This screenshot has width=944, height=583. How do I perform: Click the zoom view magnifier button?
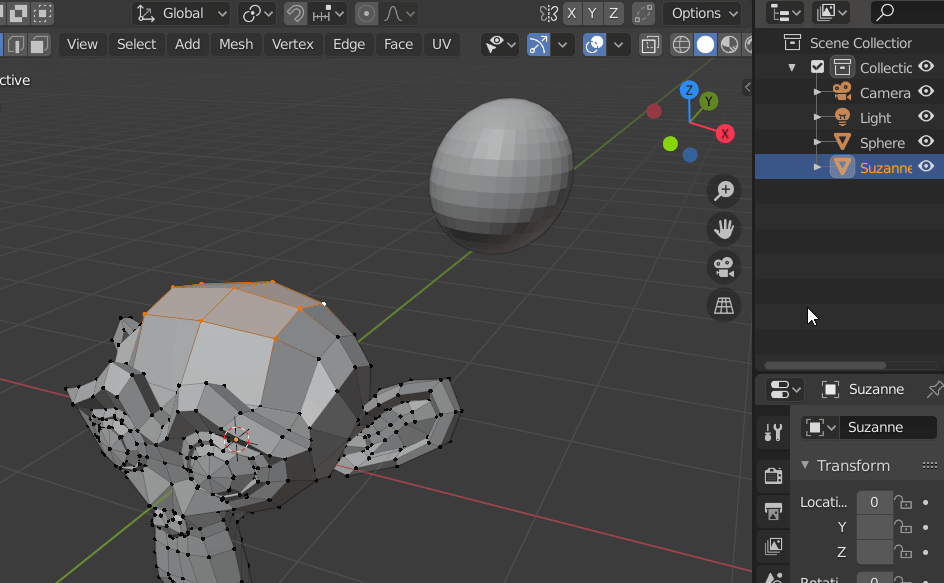[724, 190]
